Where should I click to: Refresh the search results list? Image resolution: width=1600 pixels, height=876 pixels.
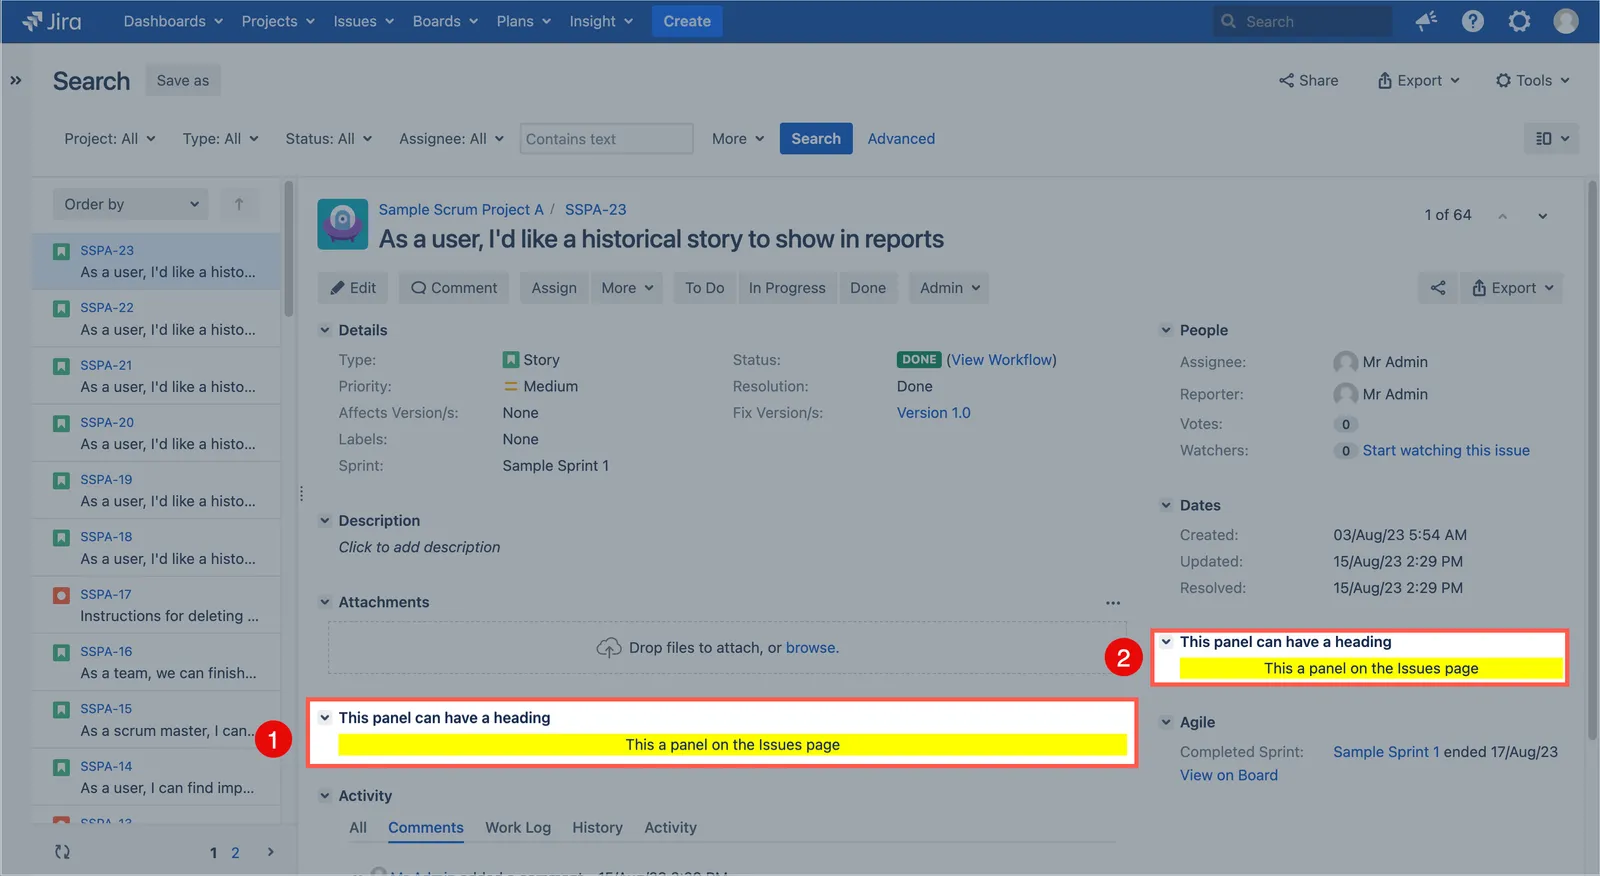(x=62, y=852)
